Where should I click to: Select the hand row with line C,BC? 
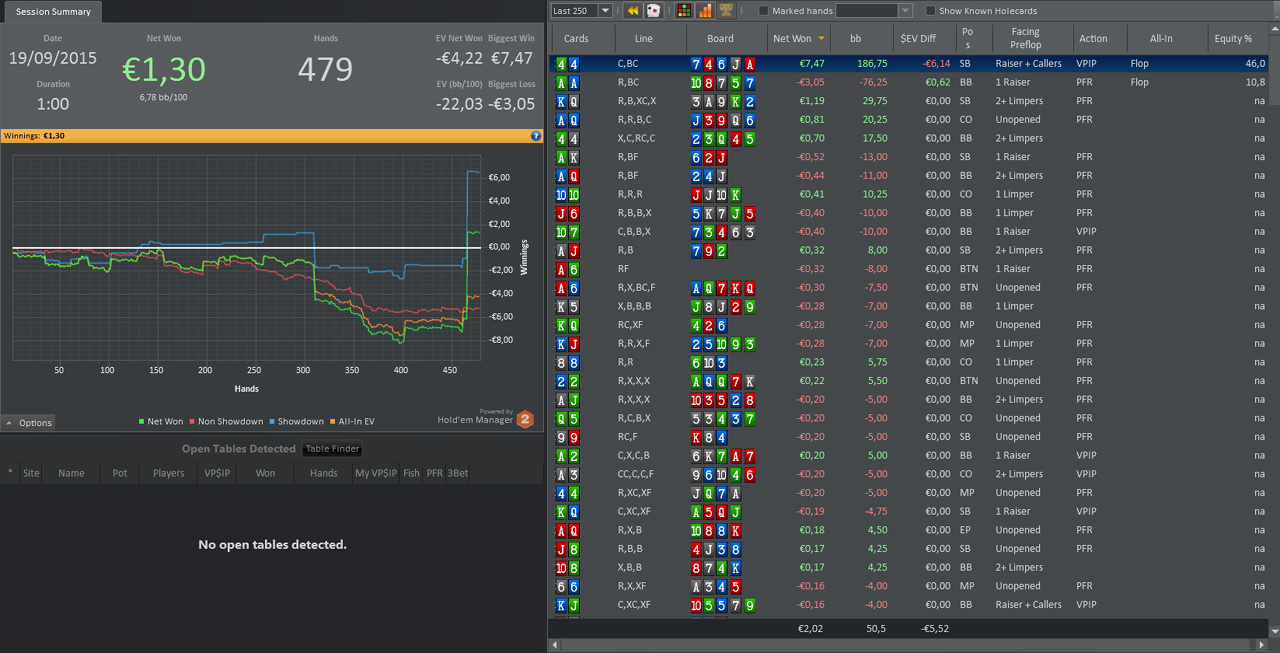coord(908,64)
